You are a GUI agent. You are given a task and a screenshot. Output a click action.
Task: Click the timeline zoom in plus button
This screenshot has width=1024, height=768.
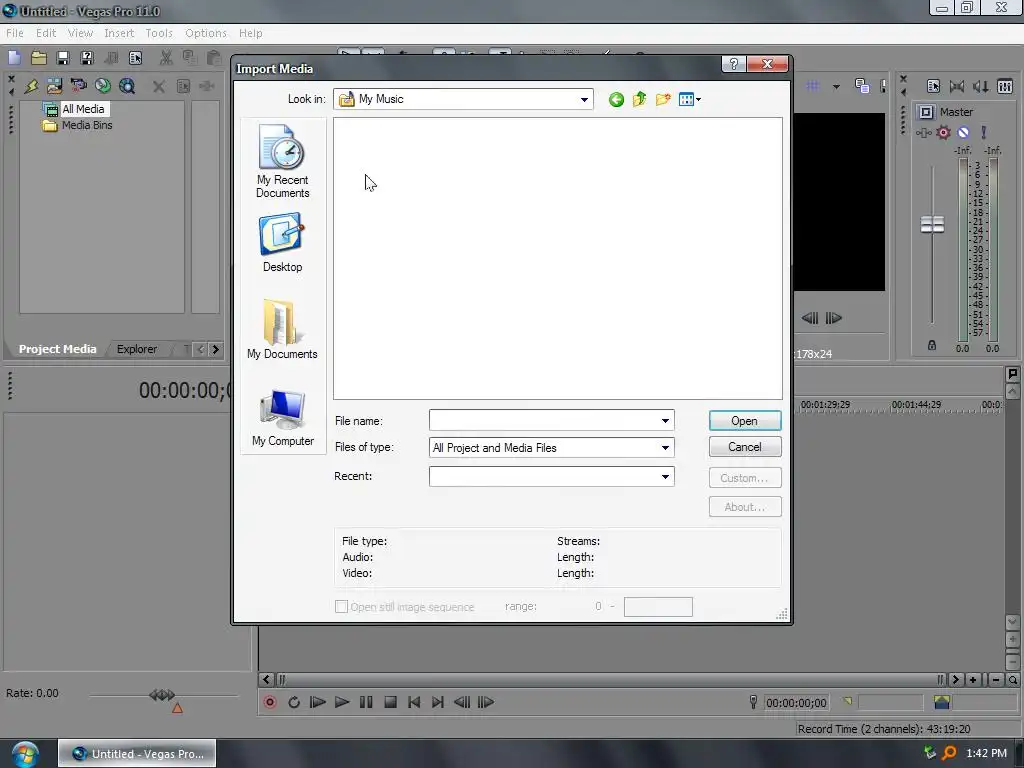point(973,680)
